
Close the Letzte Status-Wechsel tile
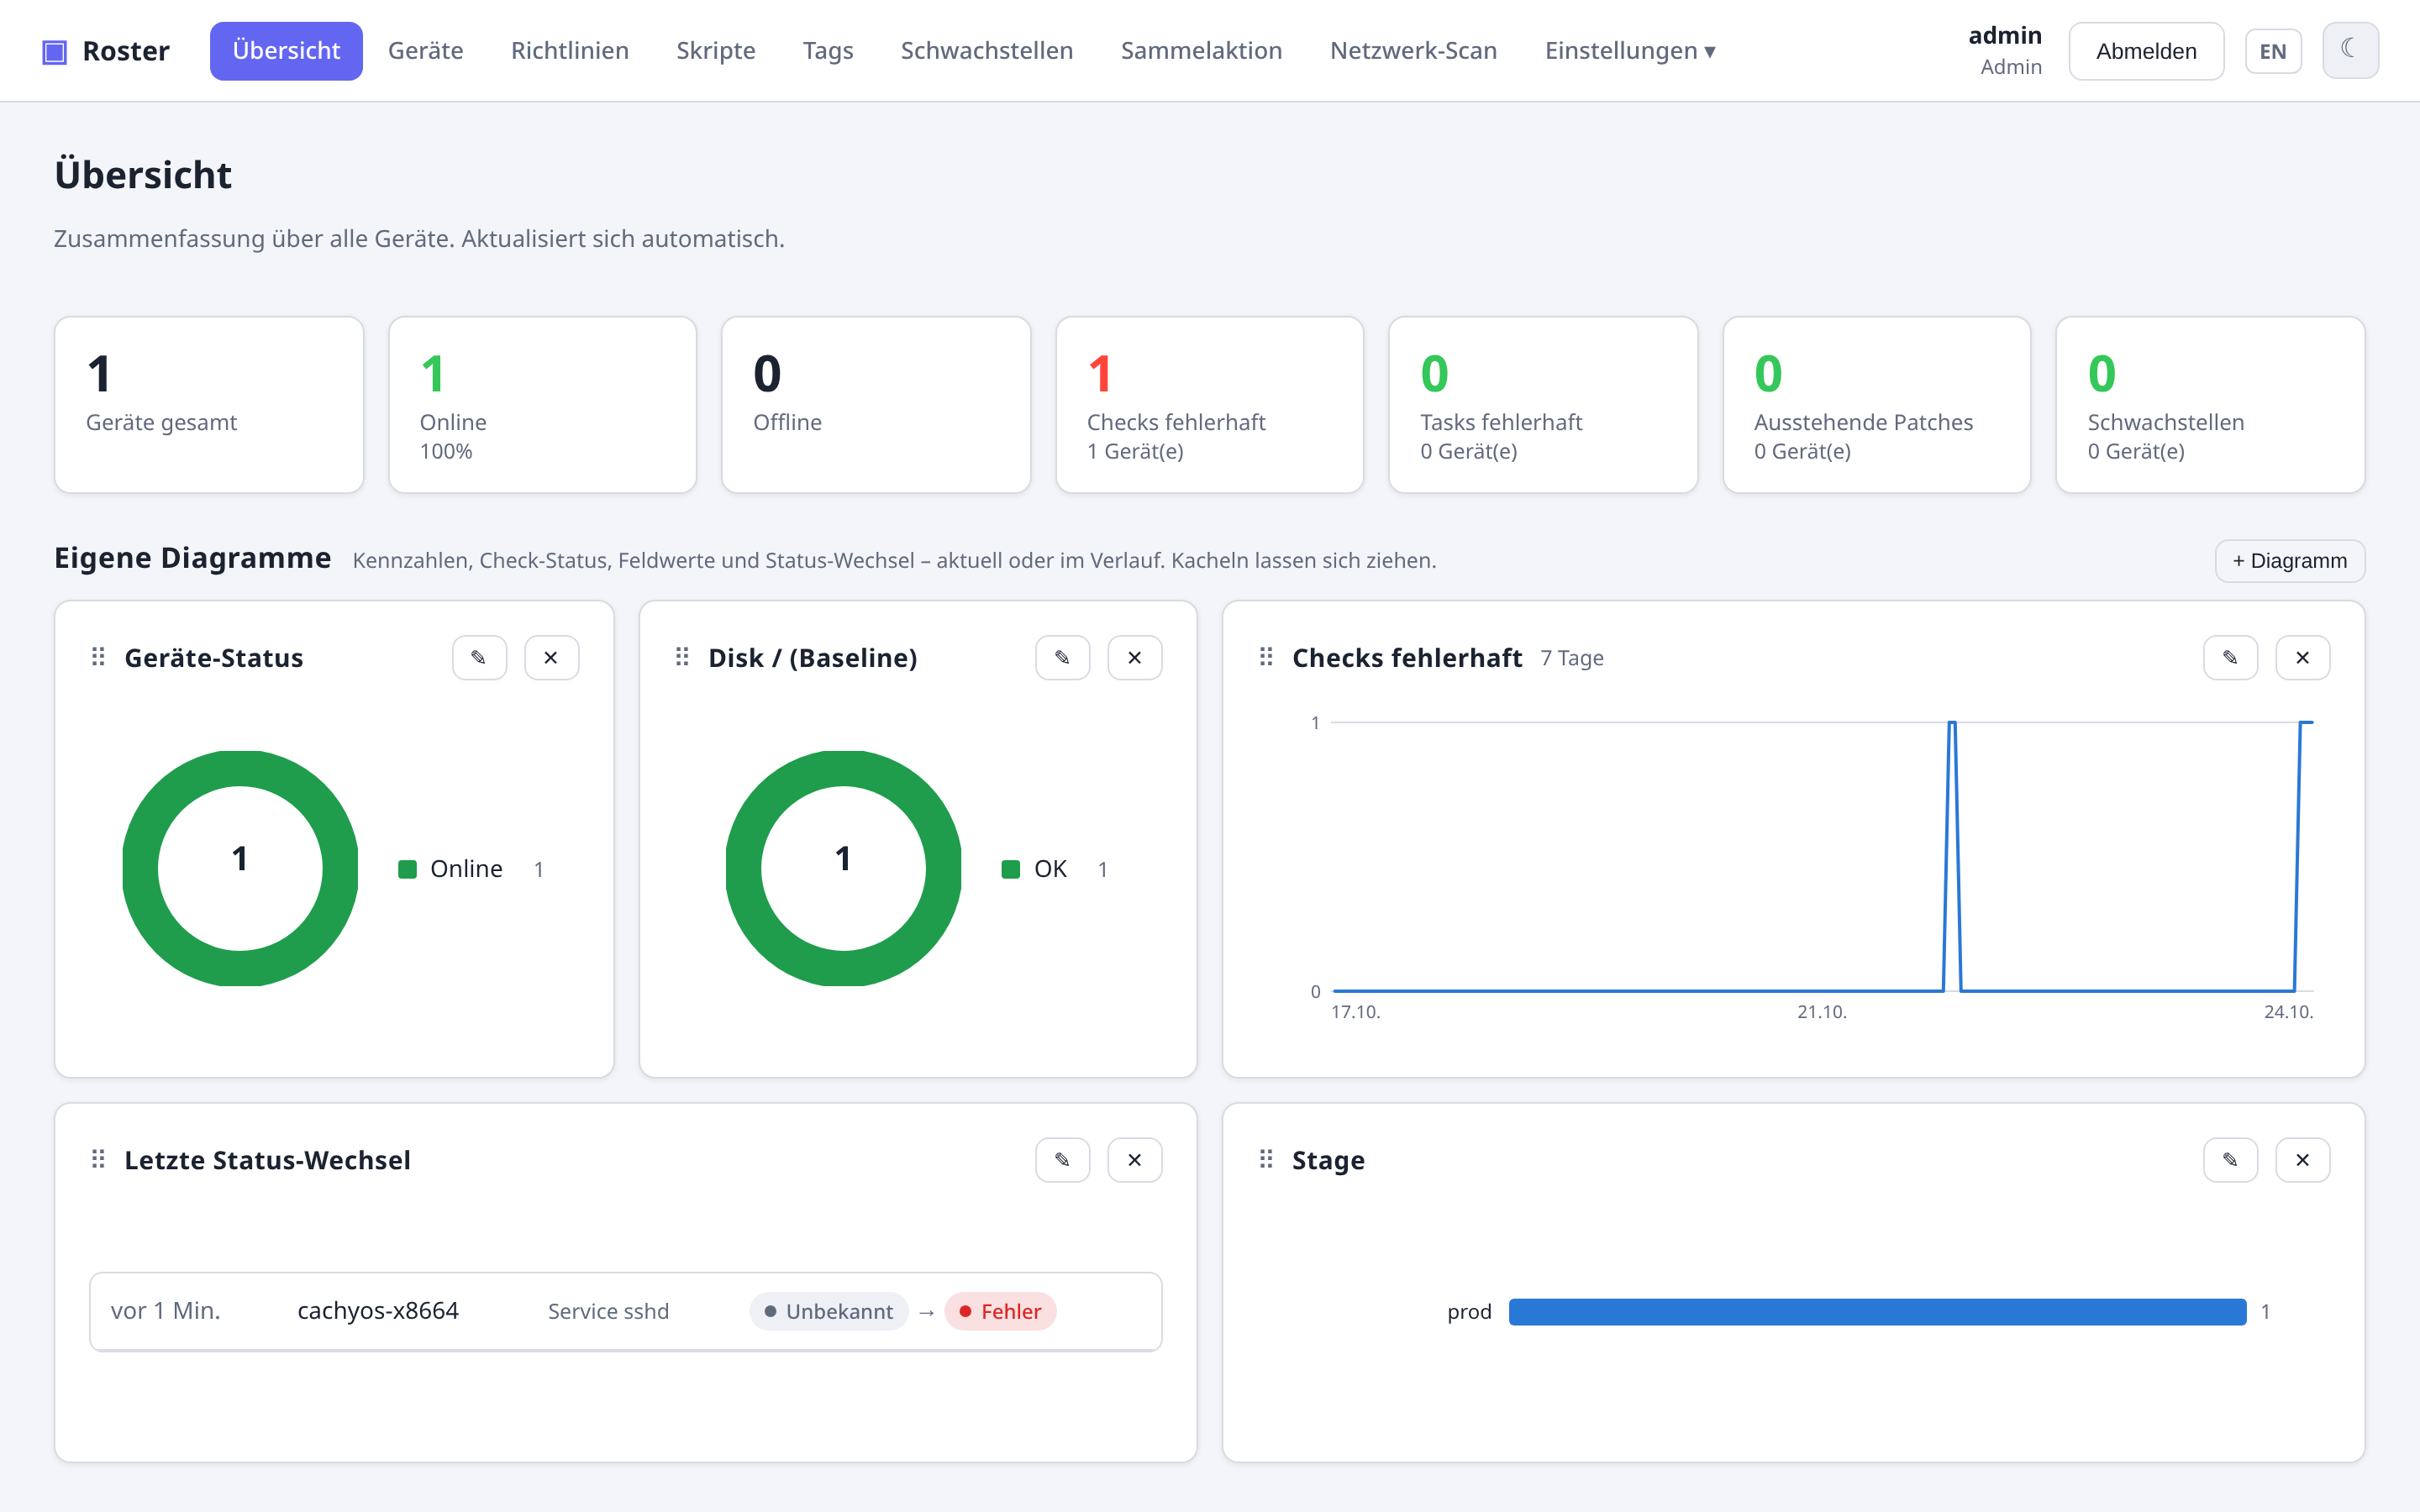pos(1134,1159)
